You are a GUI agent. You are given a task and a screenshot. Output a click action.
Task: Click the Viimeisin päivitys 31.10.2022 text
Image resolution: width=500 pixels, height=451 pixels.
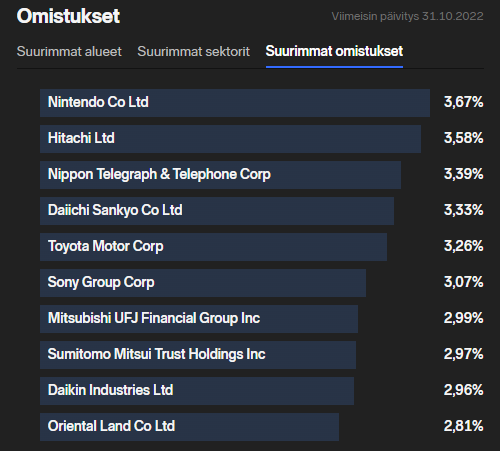[407, 16]
